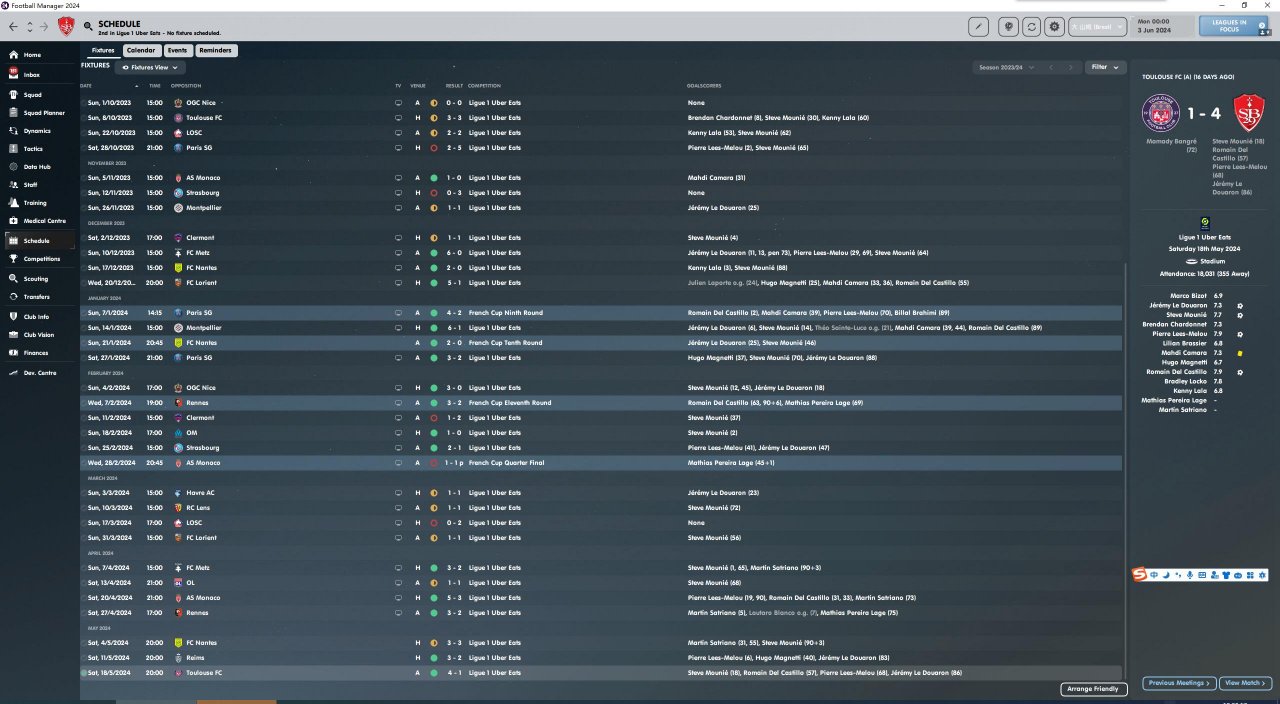Click Steve Mounié in the lineup ratings
Screen dimensions: 1280x704
pos(1186,315)
